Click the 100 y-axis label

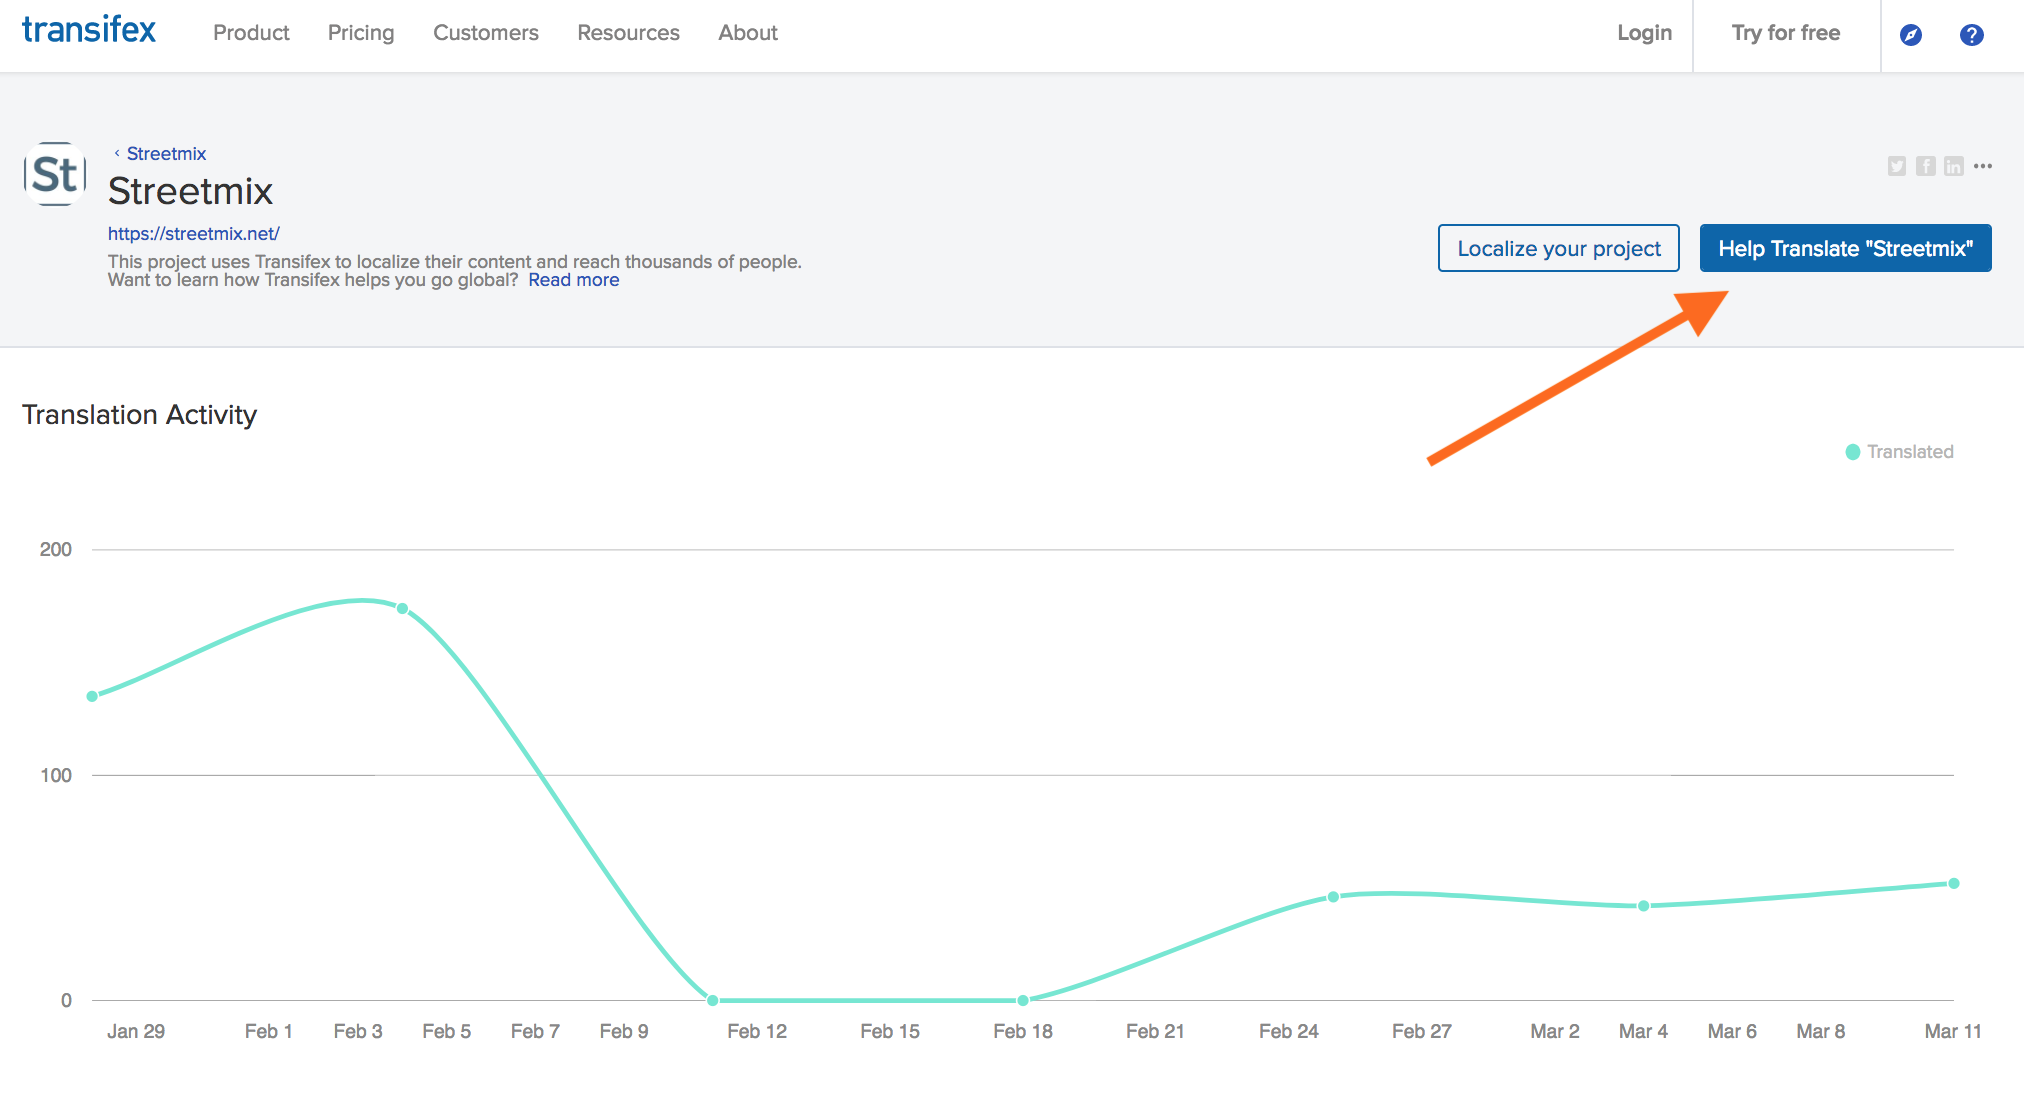[56, 775]
